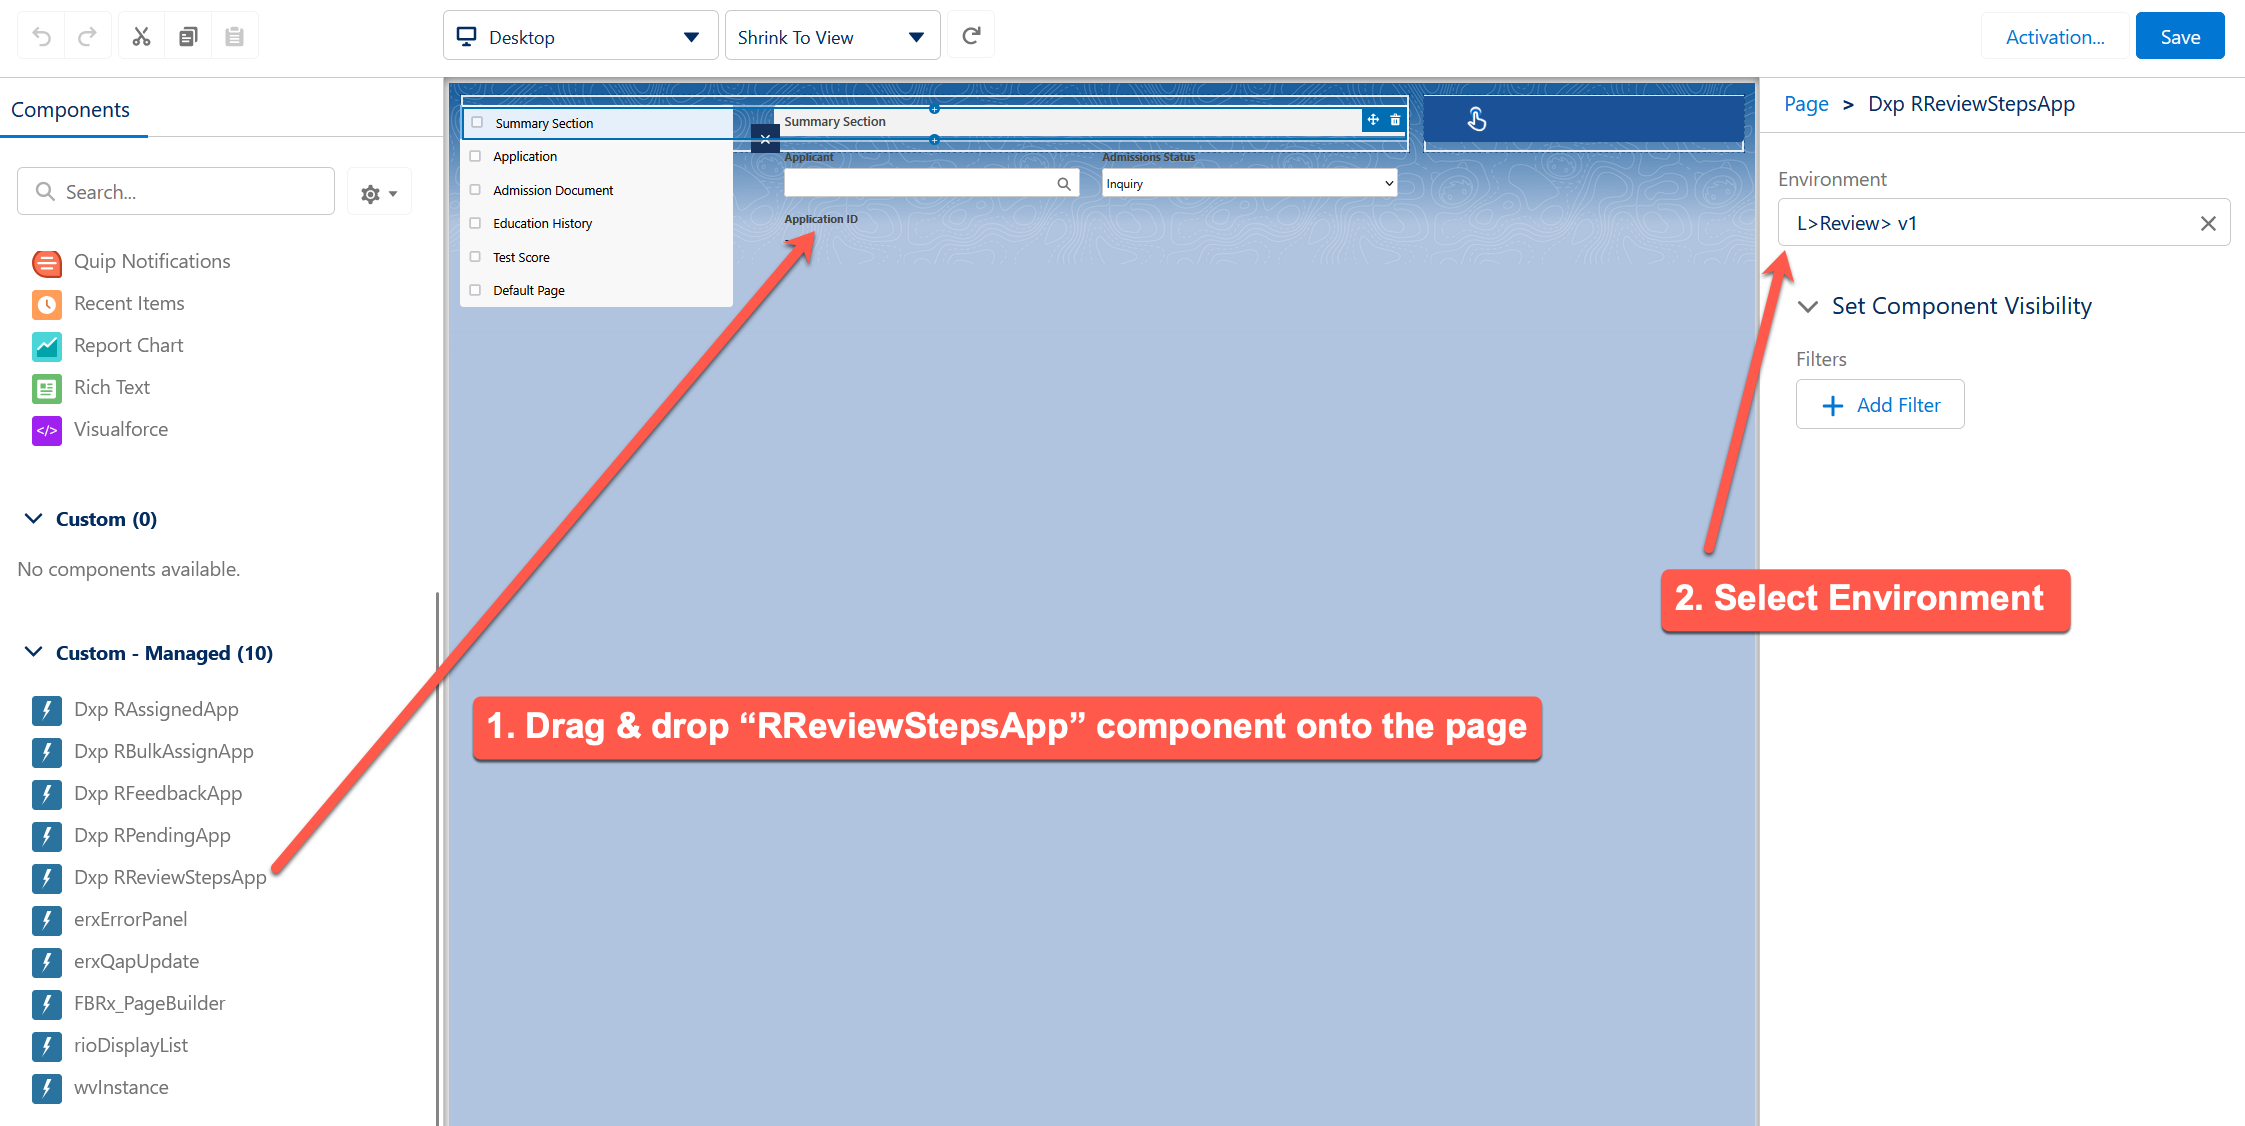Click the Page breadcrumb link
The image size is (2245, 1126).
[1805, 104]
